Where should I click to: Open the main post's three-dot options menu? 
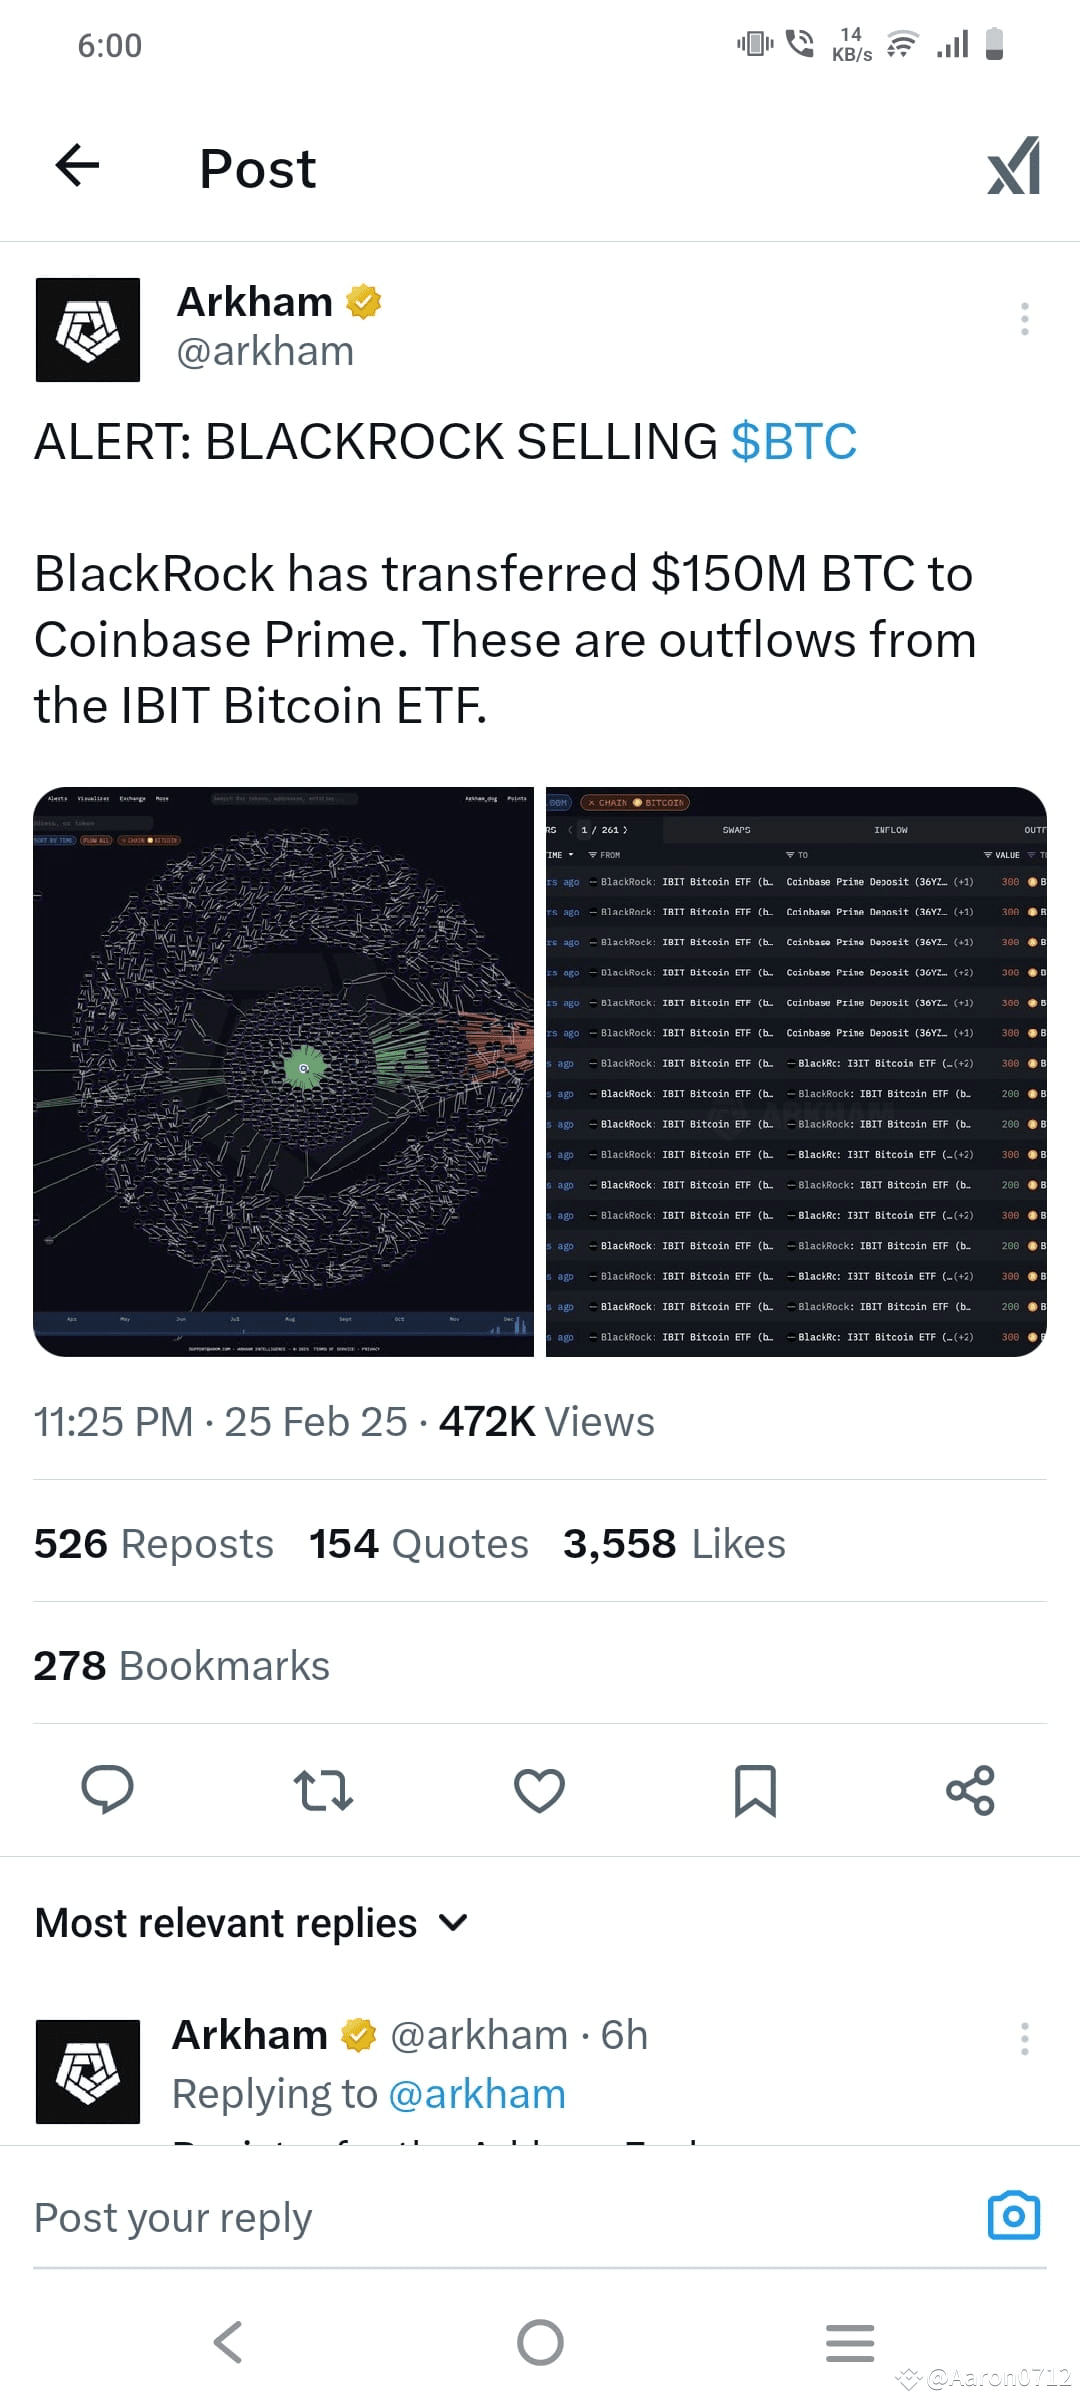click(1024, 318)
